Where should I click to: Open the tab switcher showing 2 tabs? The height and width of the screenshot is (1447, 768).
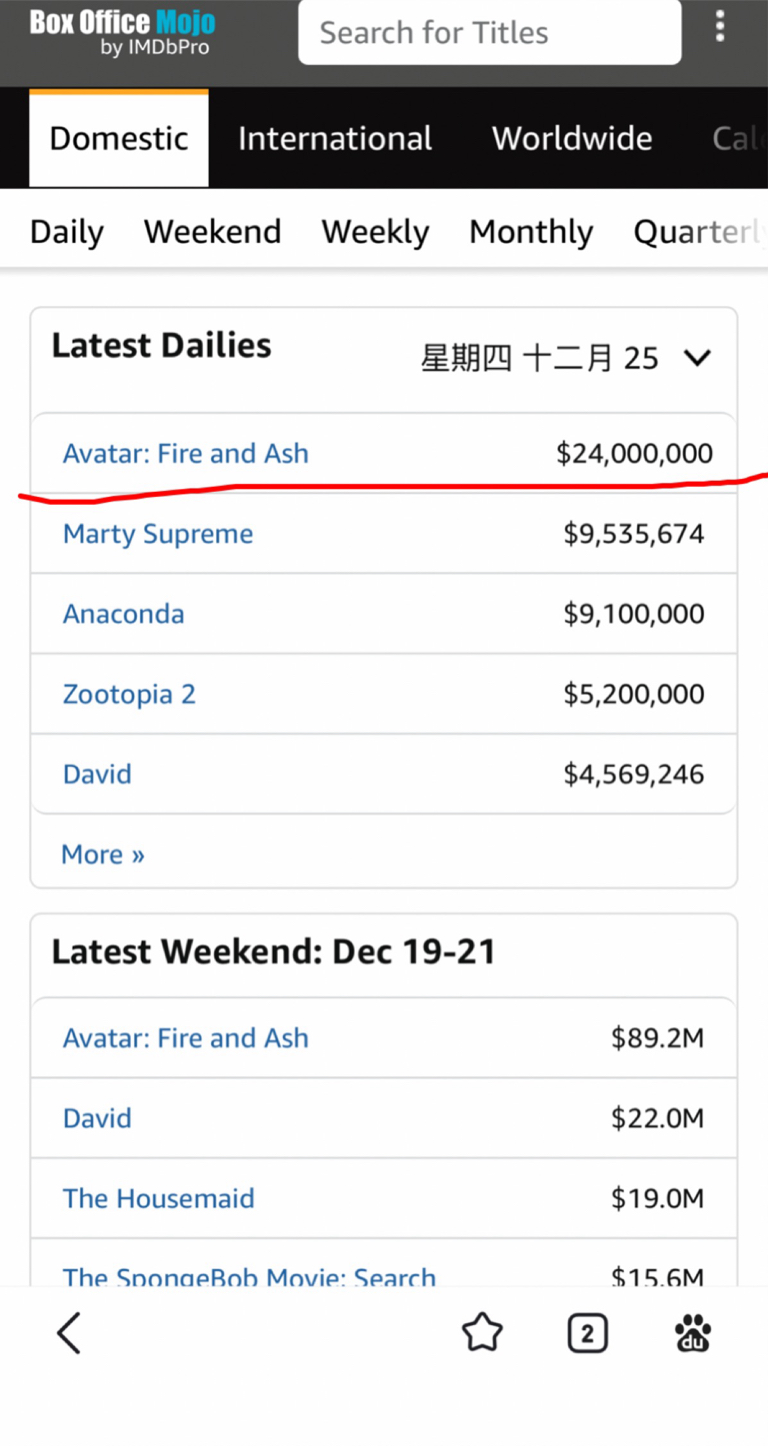coord(587,1333)
